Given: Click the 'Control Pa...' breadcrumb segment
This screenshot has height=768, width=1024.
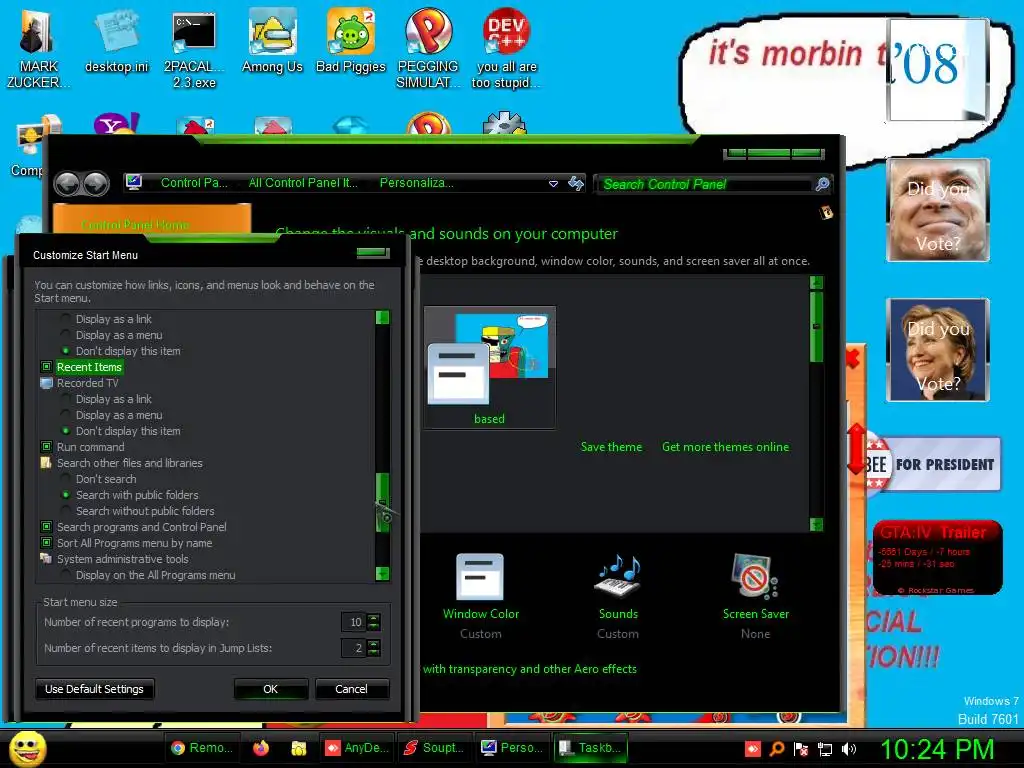Looking at the screenshot, I should pyautogui.click(x=194, y=183).
